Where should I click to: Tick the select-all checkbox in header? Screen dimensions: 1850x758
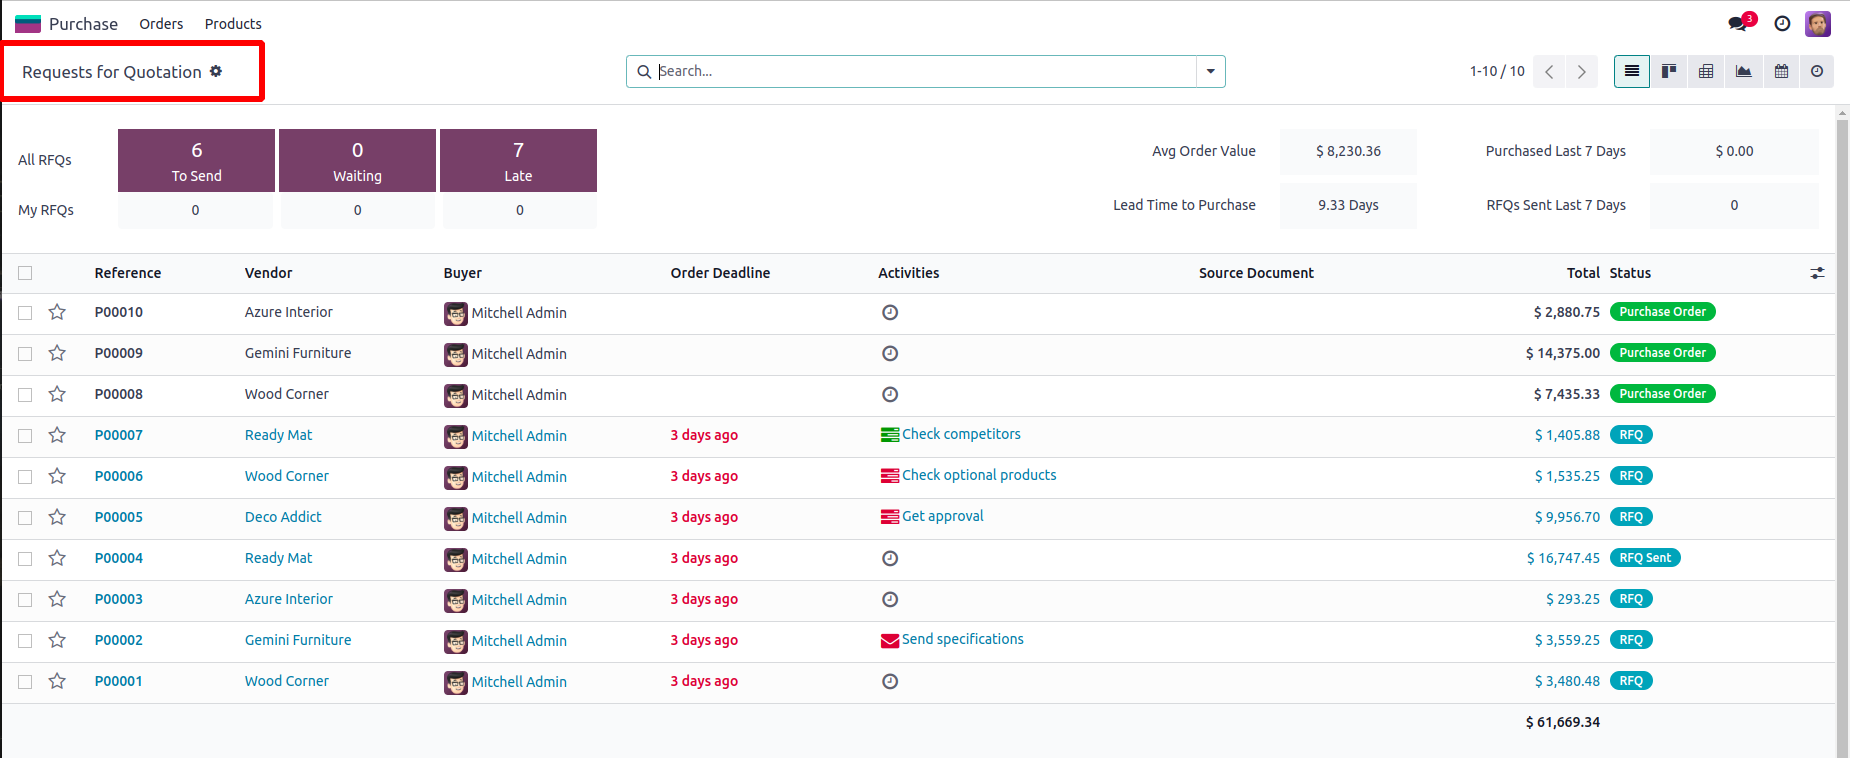pyautogui.click(x=25, y=273)
